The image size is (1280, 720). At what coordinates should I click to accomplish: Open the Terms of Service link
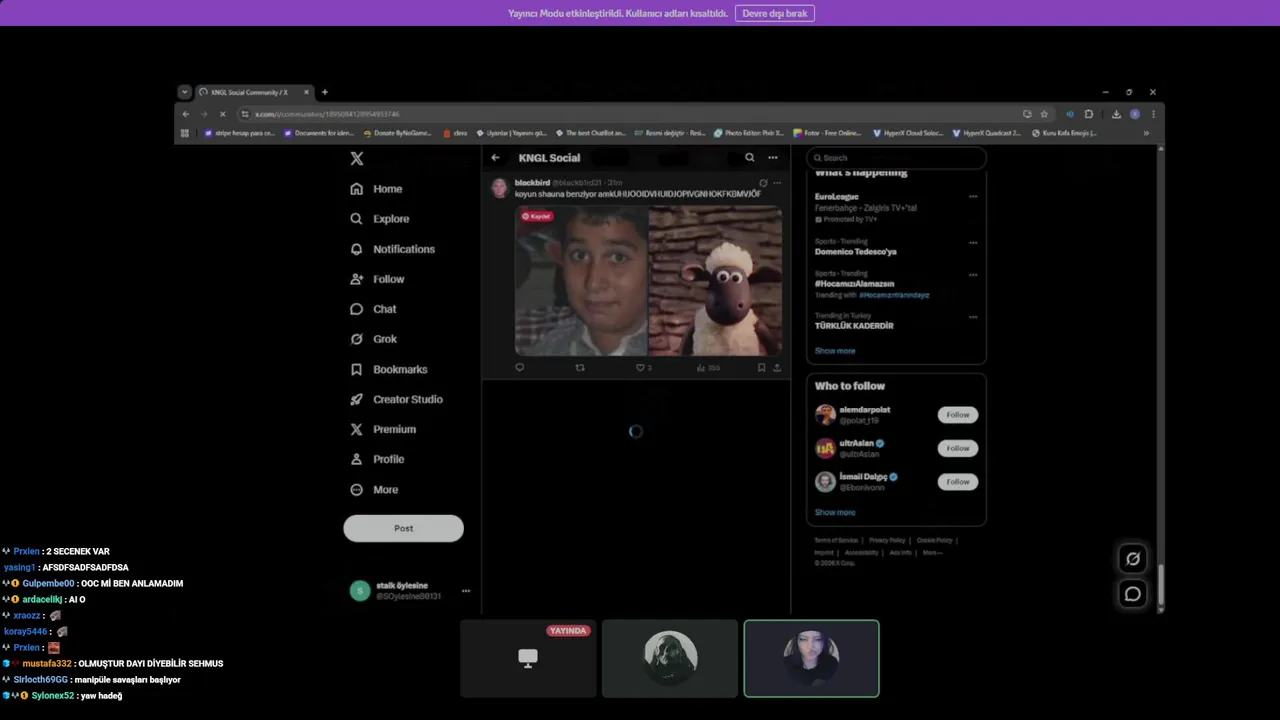(836, 540)
